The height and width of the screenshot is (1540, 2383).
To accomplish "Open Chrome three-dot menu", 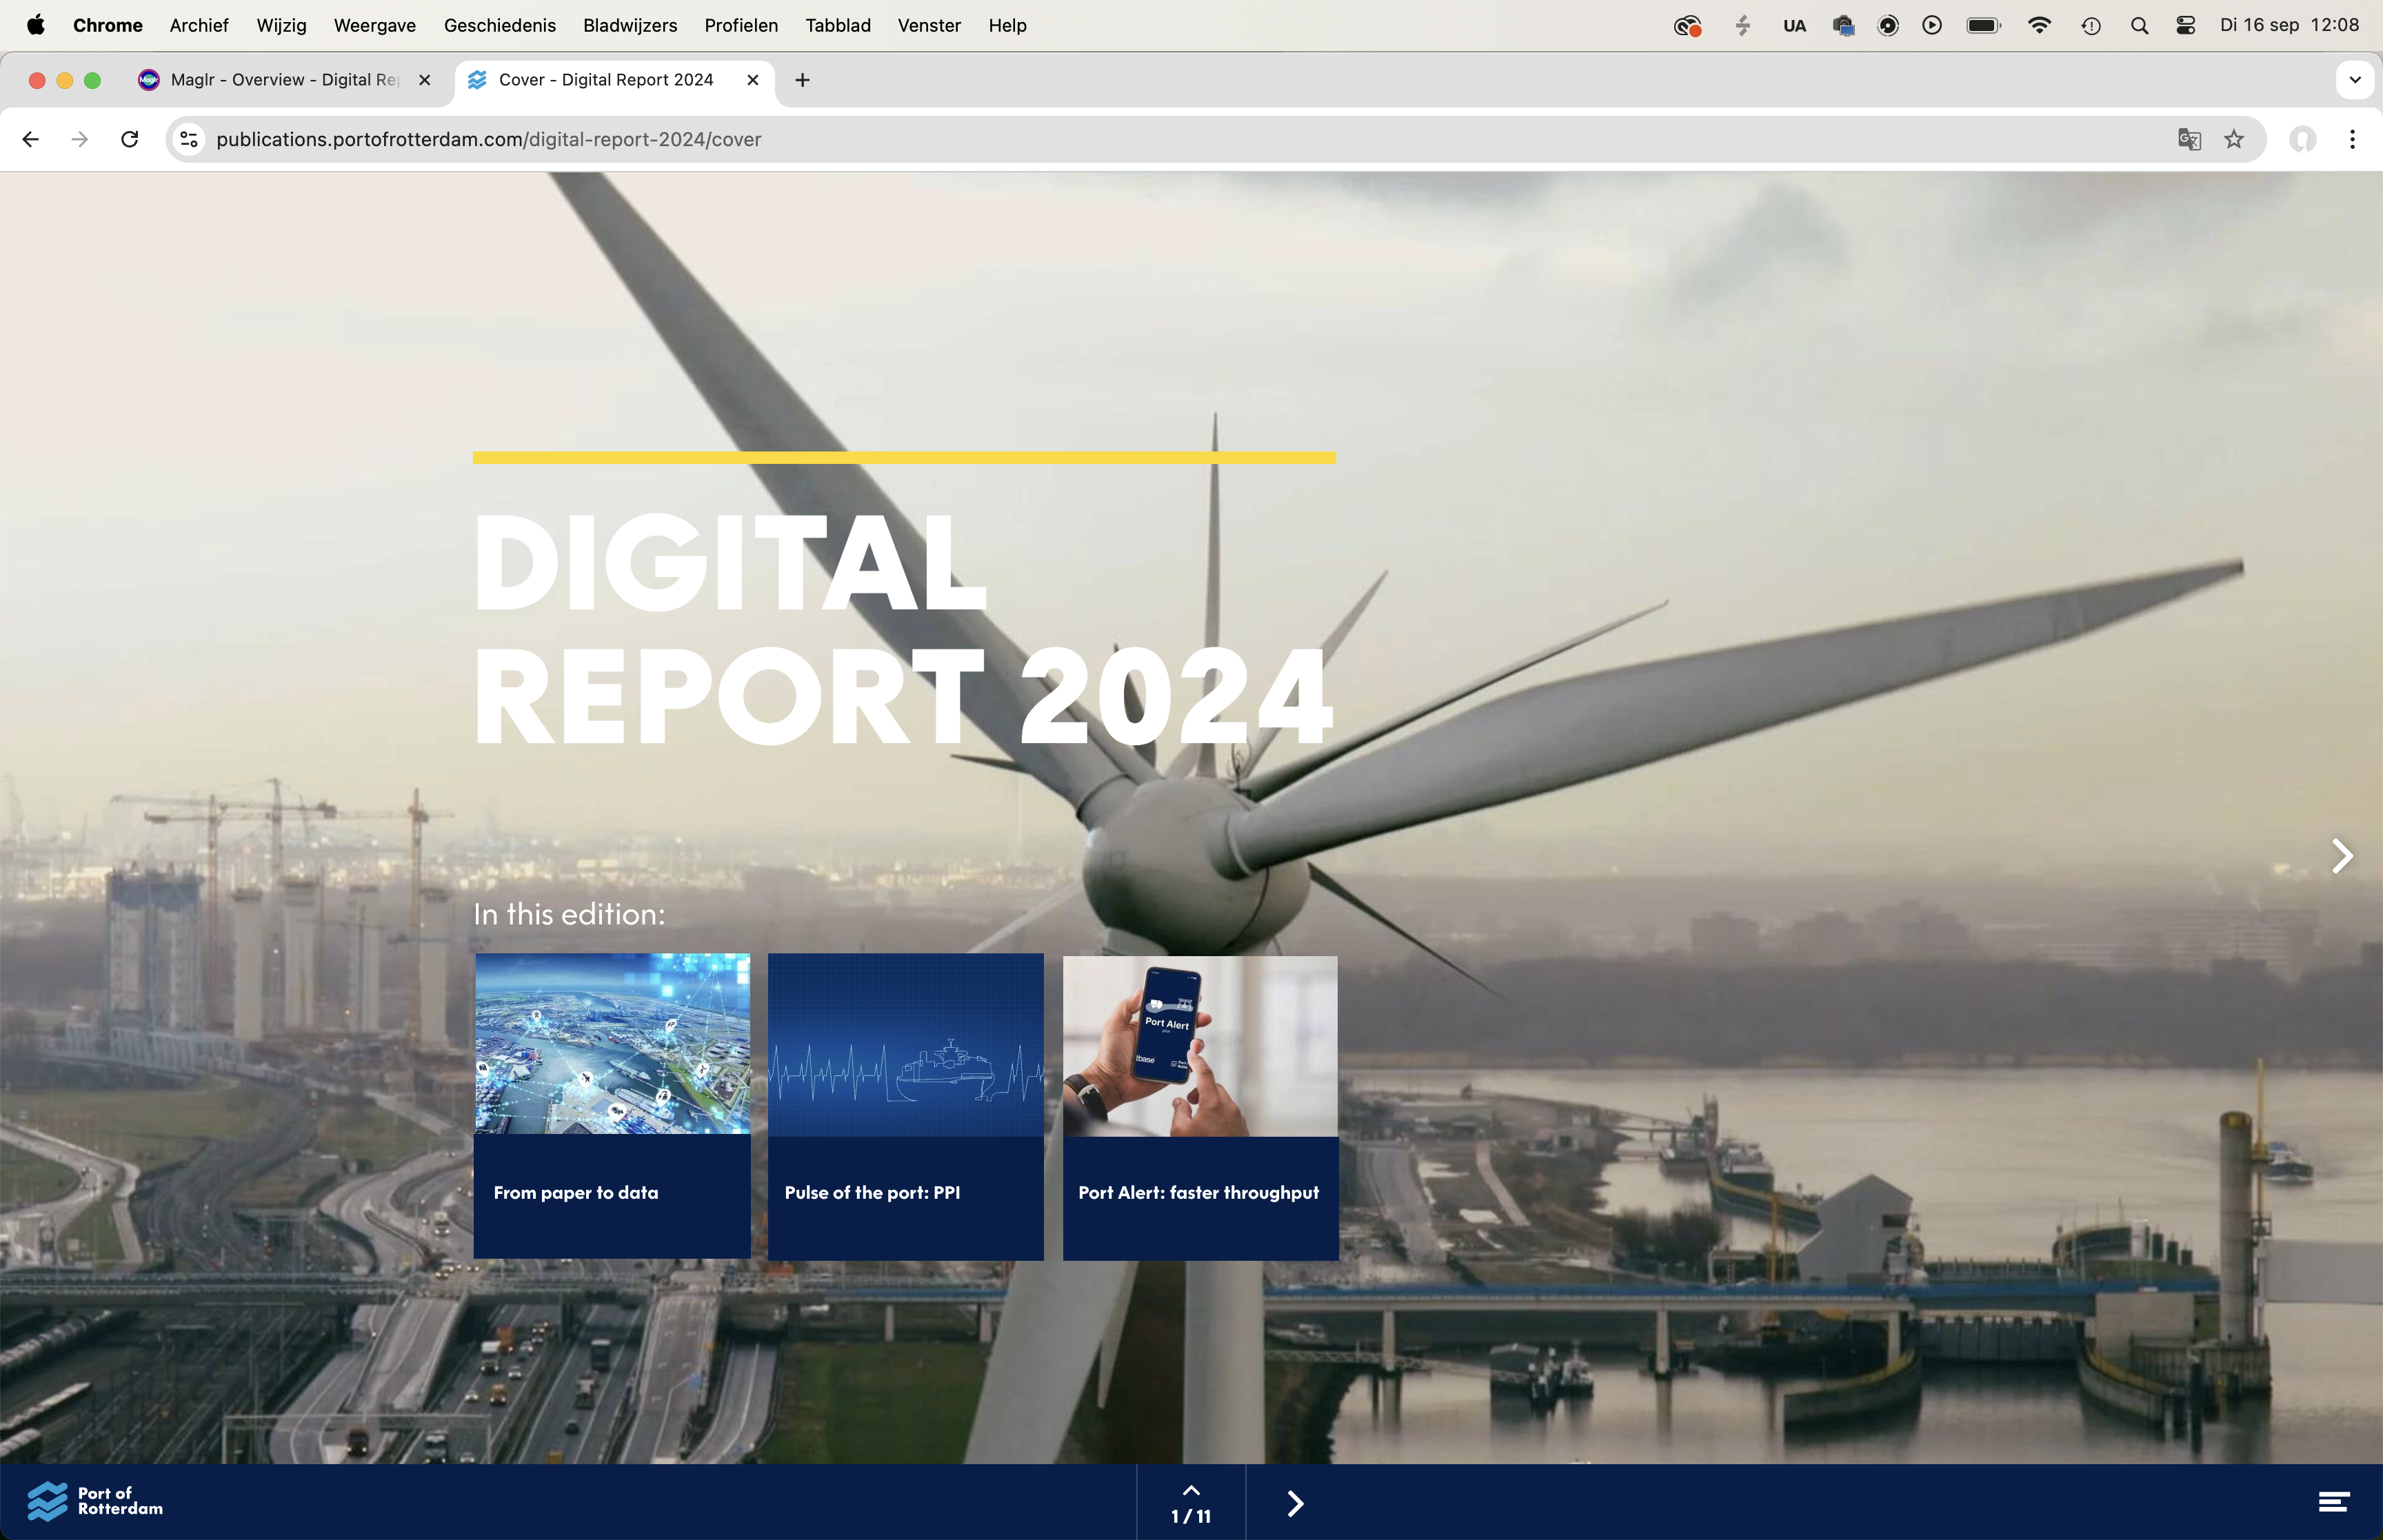I will tap(2352, 139).
